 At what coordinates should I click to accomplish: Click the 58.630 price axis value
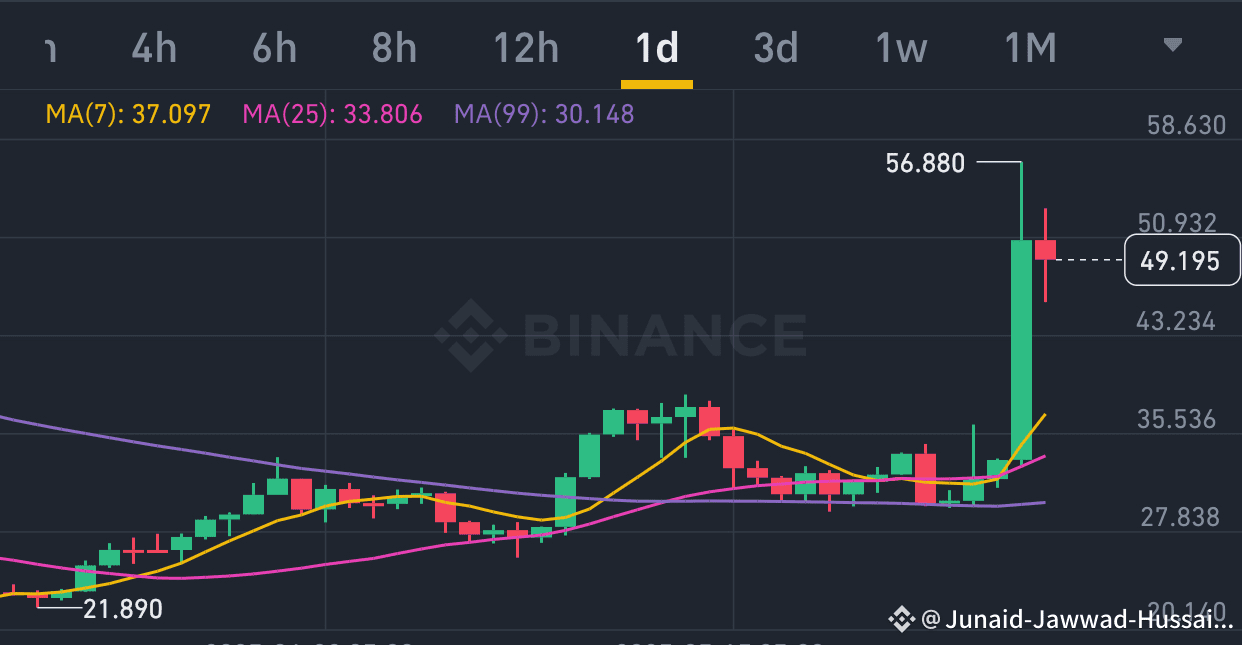[x=1187, y=125]
